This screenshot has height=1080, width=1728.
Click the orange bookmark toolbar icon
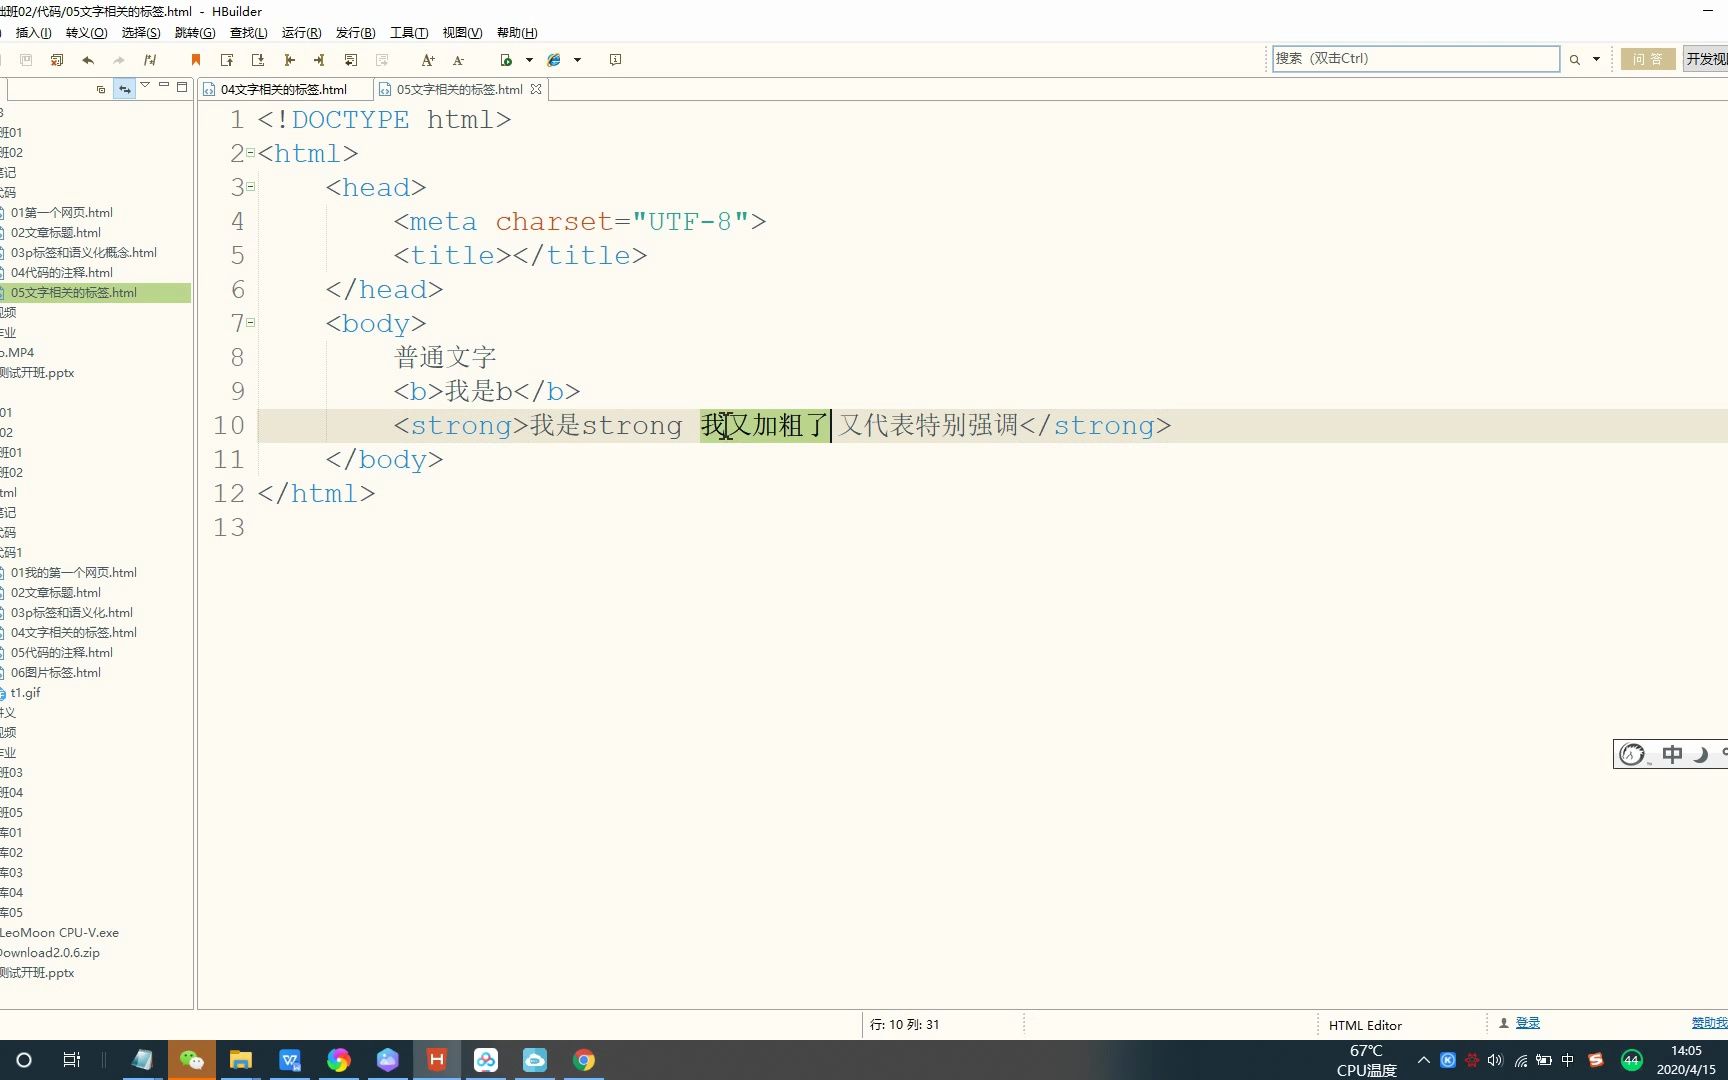(x=196, y=60)
